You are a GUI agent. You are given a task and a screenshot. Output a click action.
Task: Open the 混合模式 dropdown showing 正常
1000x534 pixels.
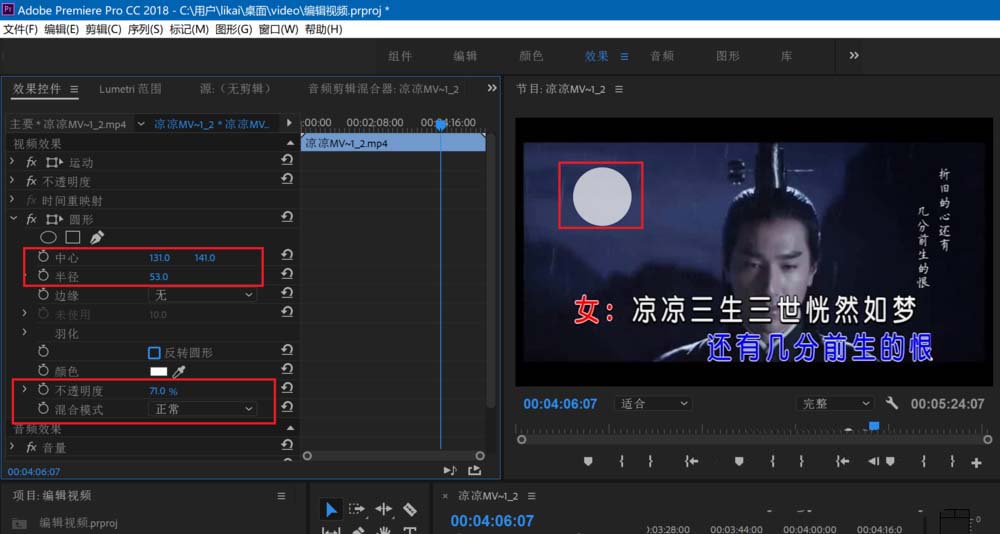(x=203, y=409)
